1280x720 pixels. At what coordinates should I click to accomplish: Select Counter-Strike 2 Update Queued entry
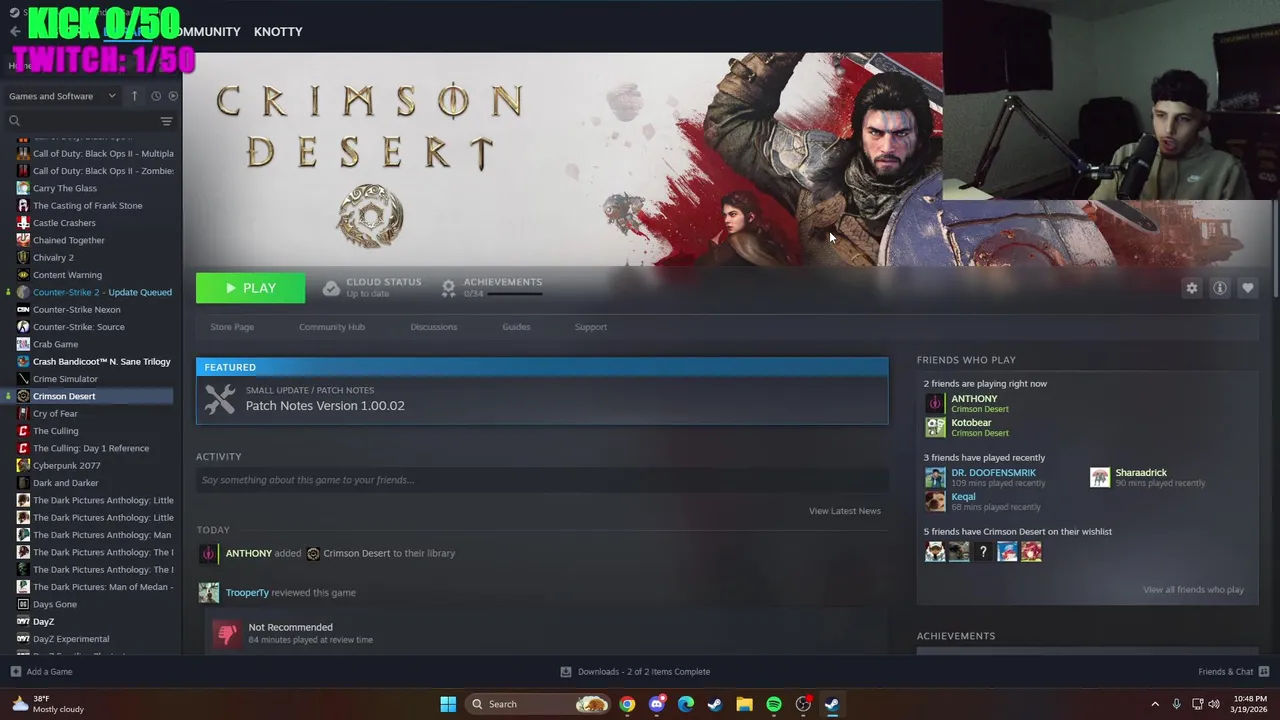click(x=102, y=292)
